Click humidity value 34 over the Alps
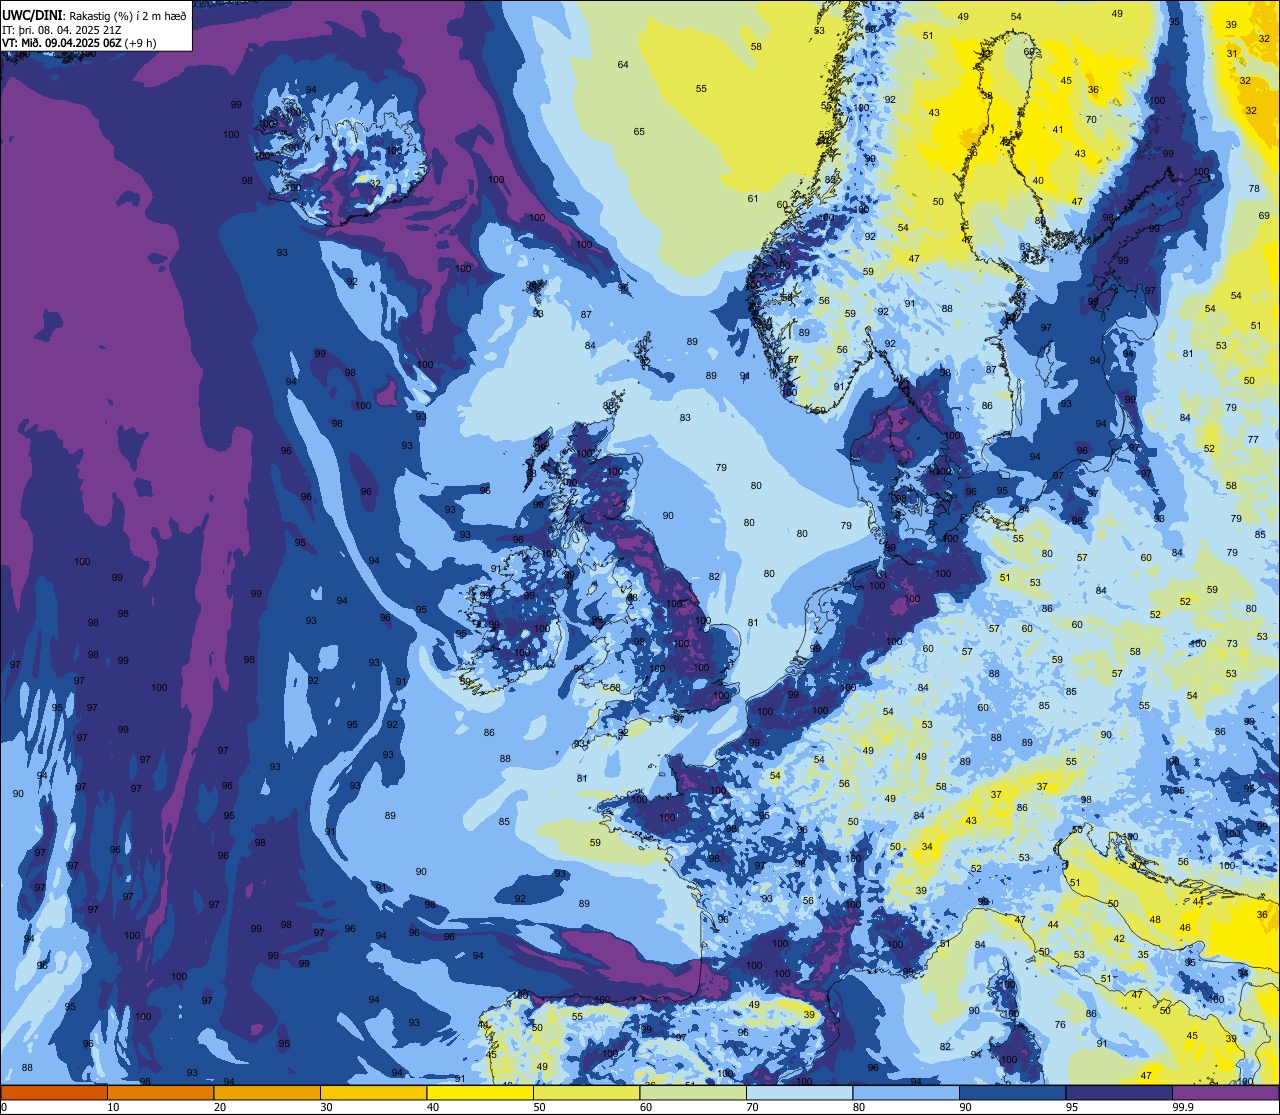Viewport: 1280px width, 1115px height. pos(927,847)
